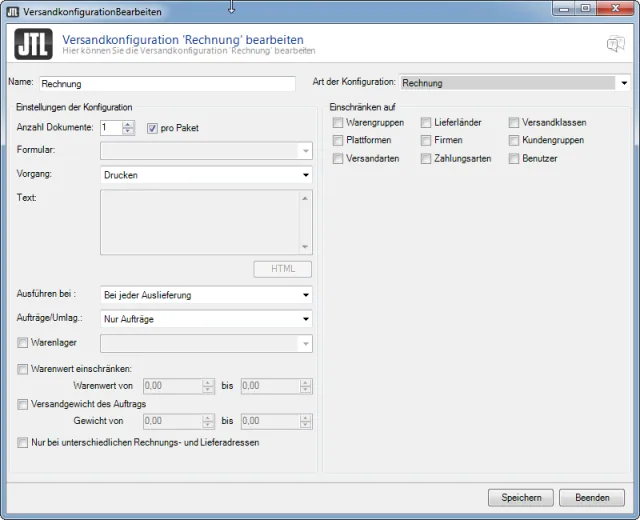Open the Ausführen bei dropdown
The image size is (640, 520).
tap(206, 295)
